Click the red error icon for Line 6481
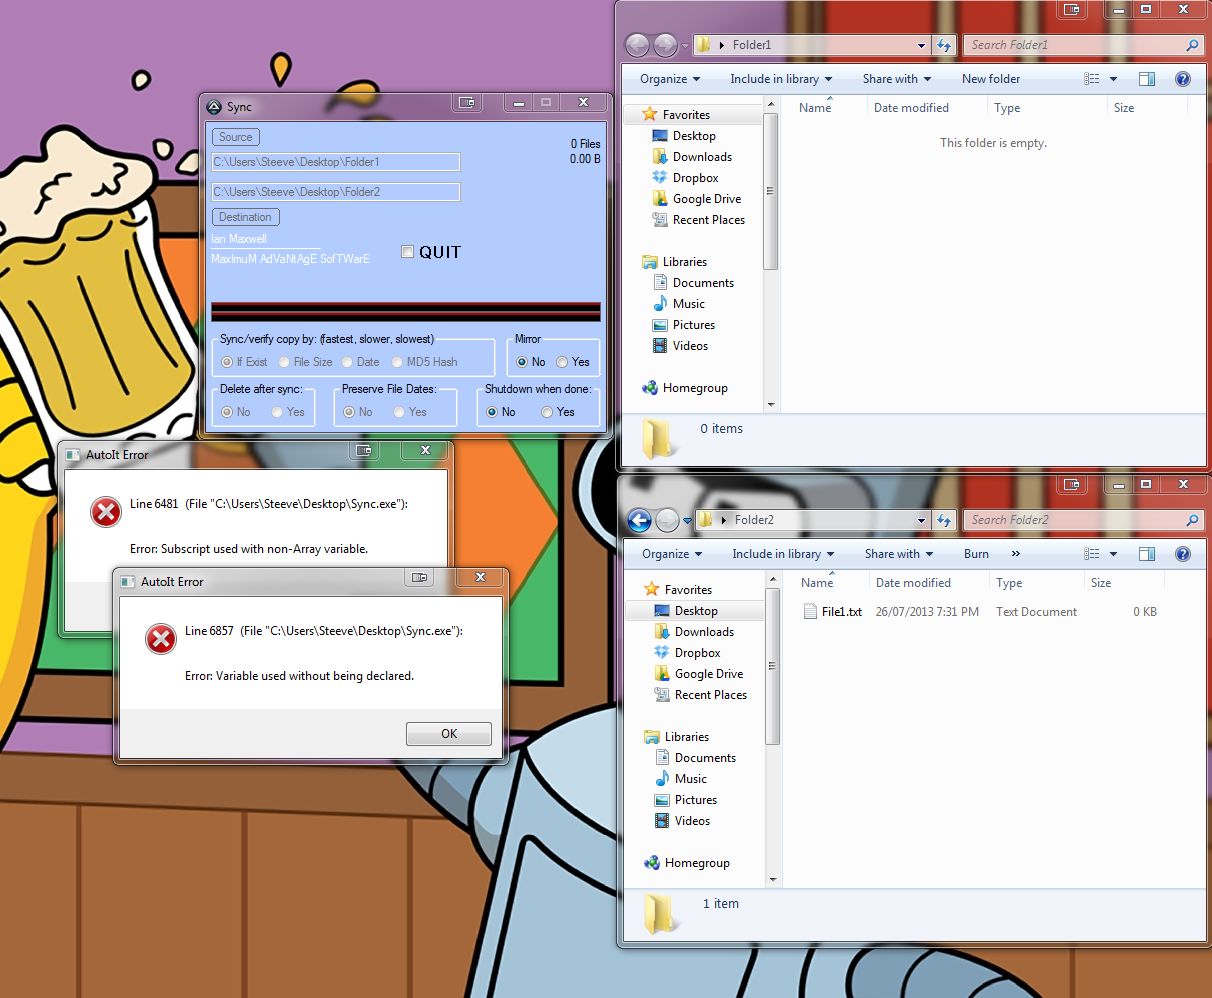This screenshot has height=998, width=1212. [106, 512]
